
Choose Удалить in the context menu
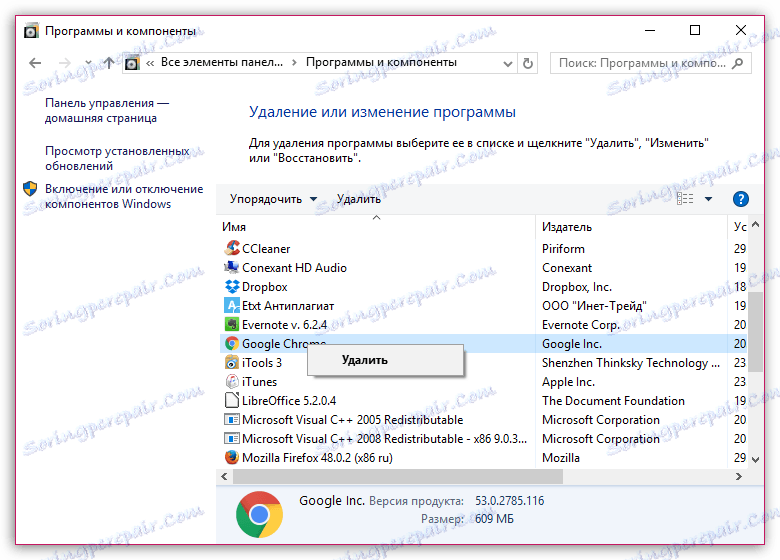(x=386, y=360)
